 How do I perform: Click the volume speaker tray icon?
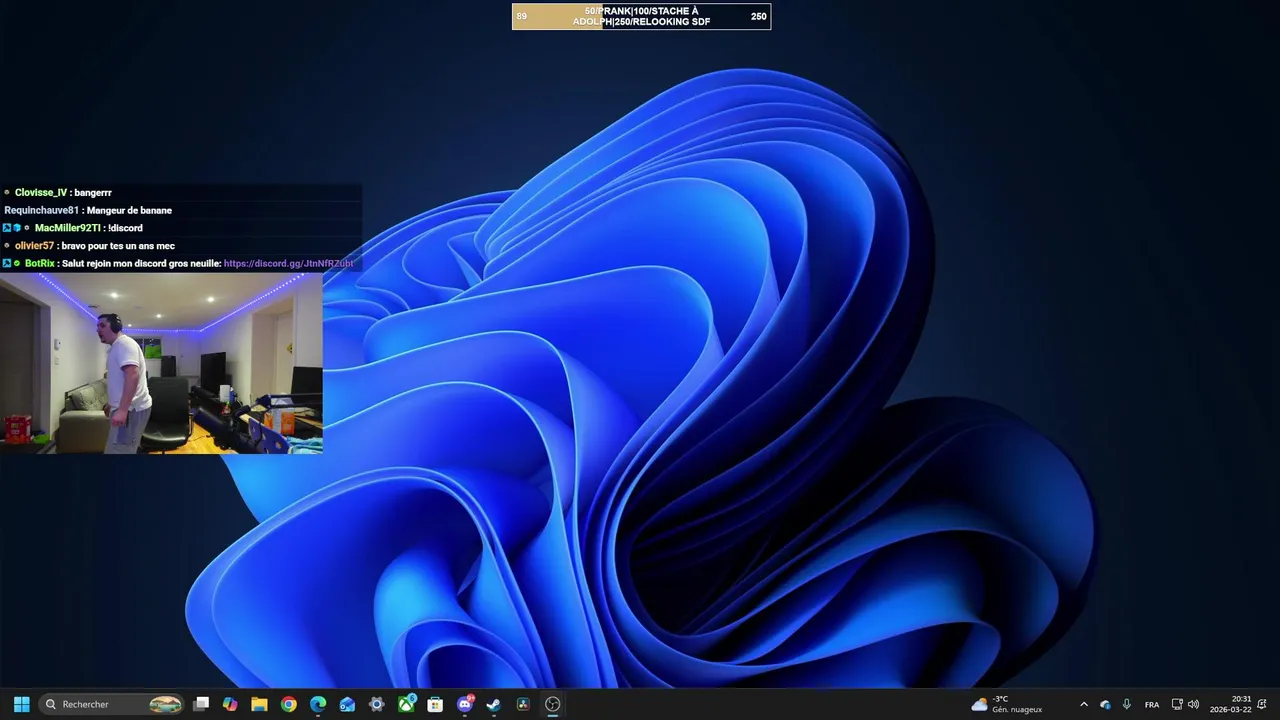pyautogui.click(x=1193, y=704)
